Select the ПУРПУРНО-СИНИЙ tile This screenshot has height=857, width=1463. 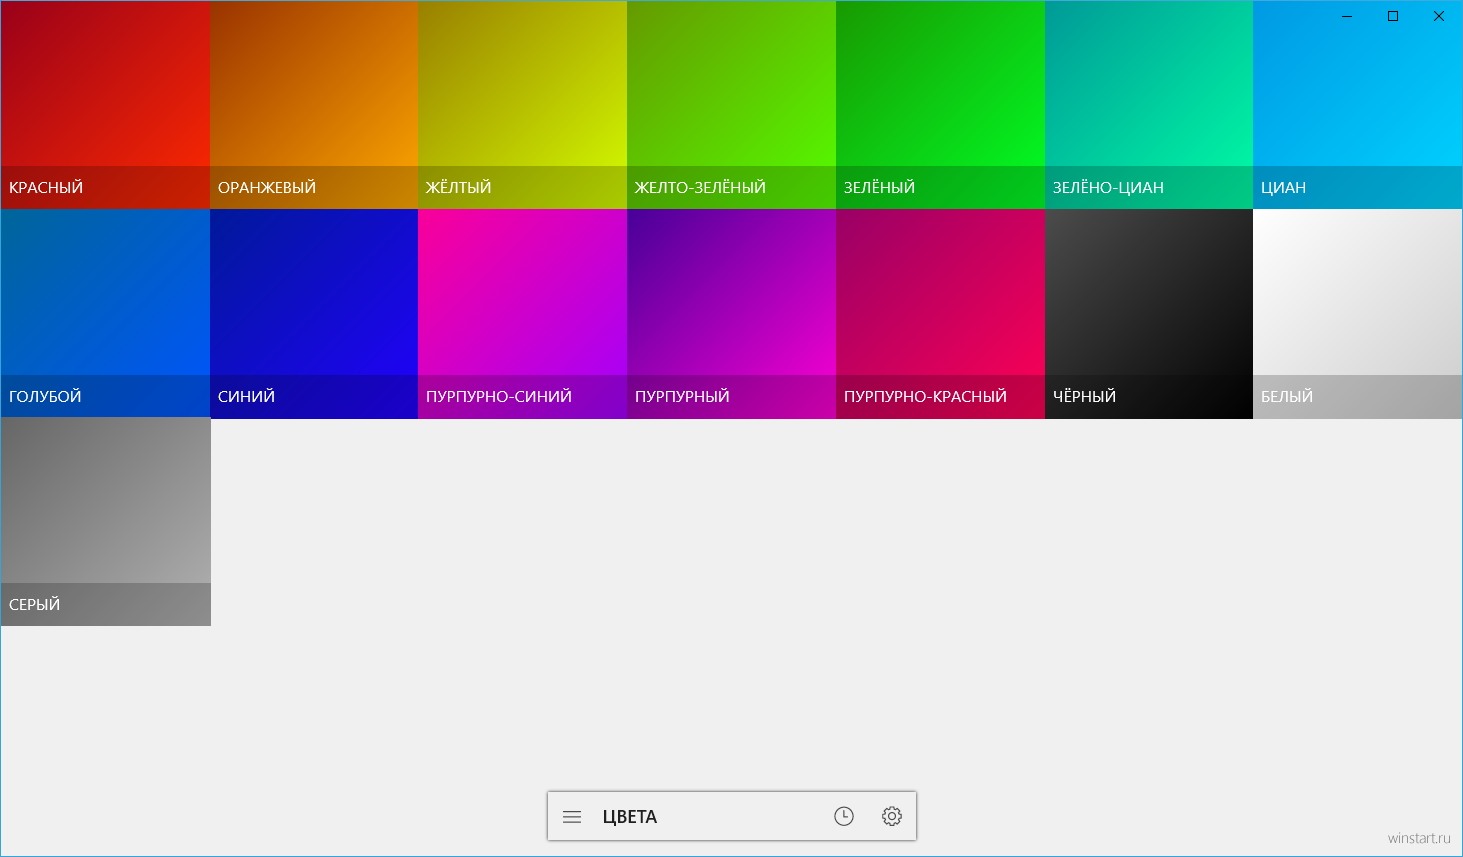pyautogui.click(x=522, y=313)
